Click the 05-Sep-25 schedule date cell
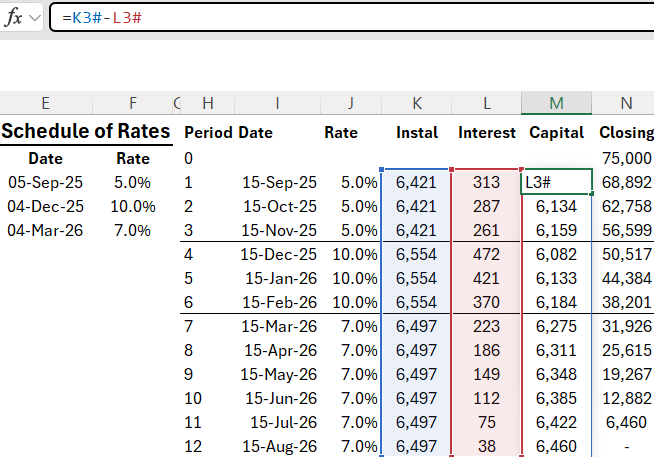 pyautogui.click(x=45, y=182)
